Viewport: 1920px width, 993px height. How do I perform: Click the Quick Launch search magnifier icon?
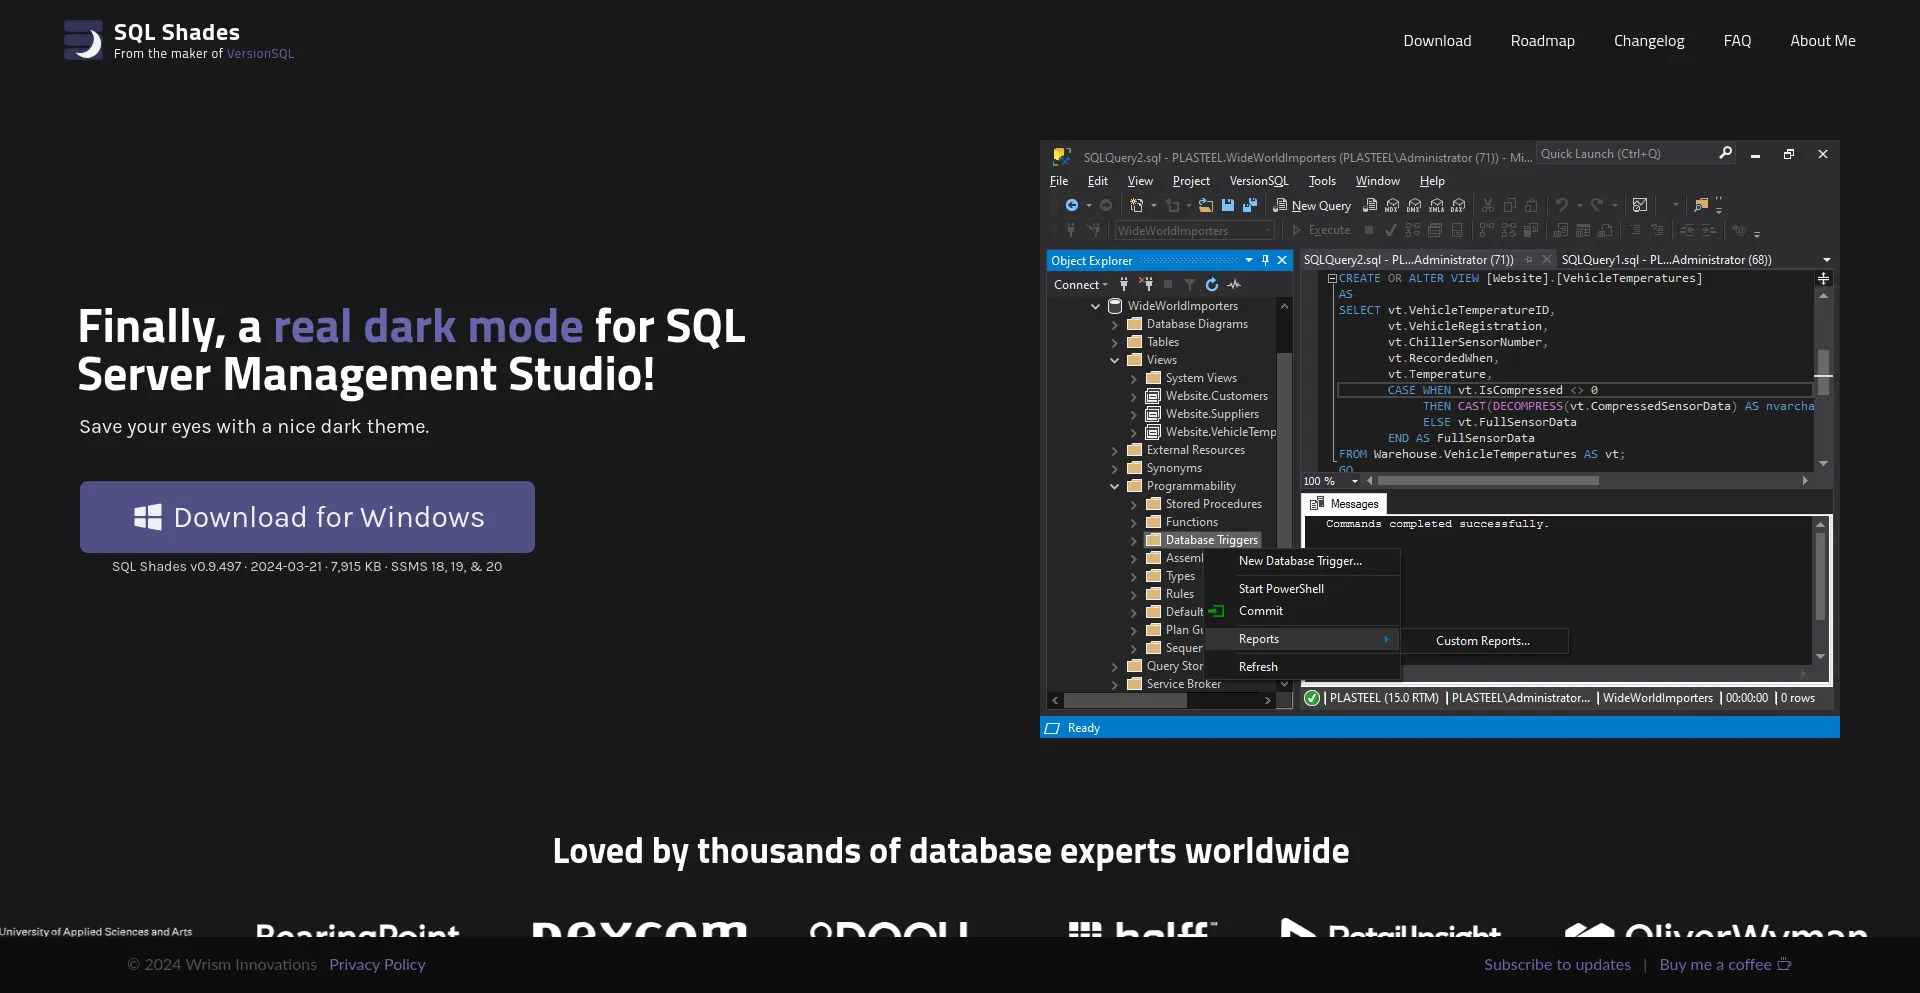point(1725,153)
